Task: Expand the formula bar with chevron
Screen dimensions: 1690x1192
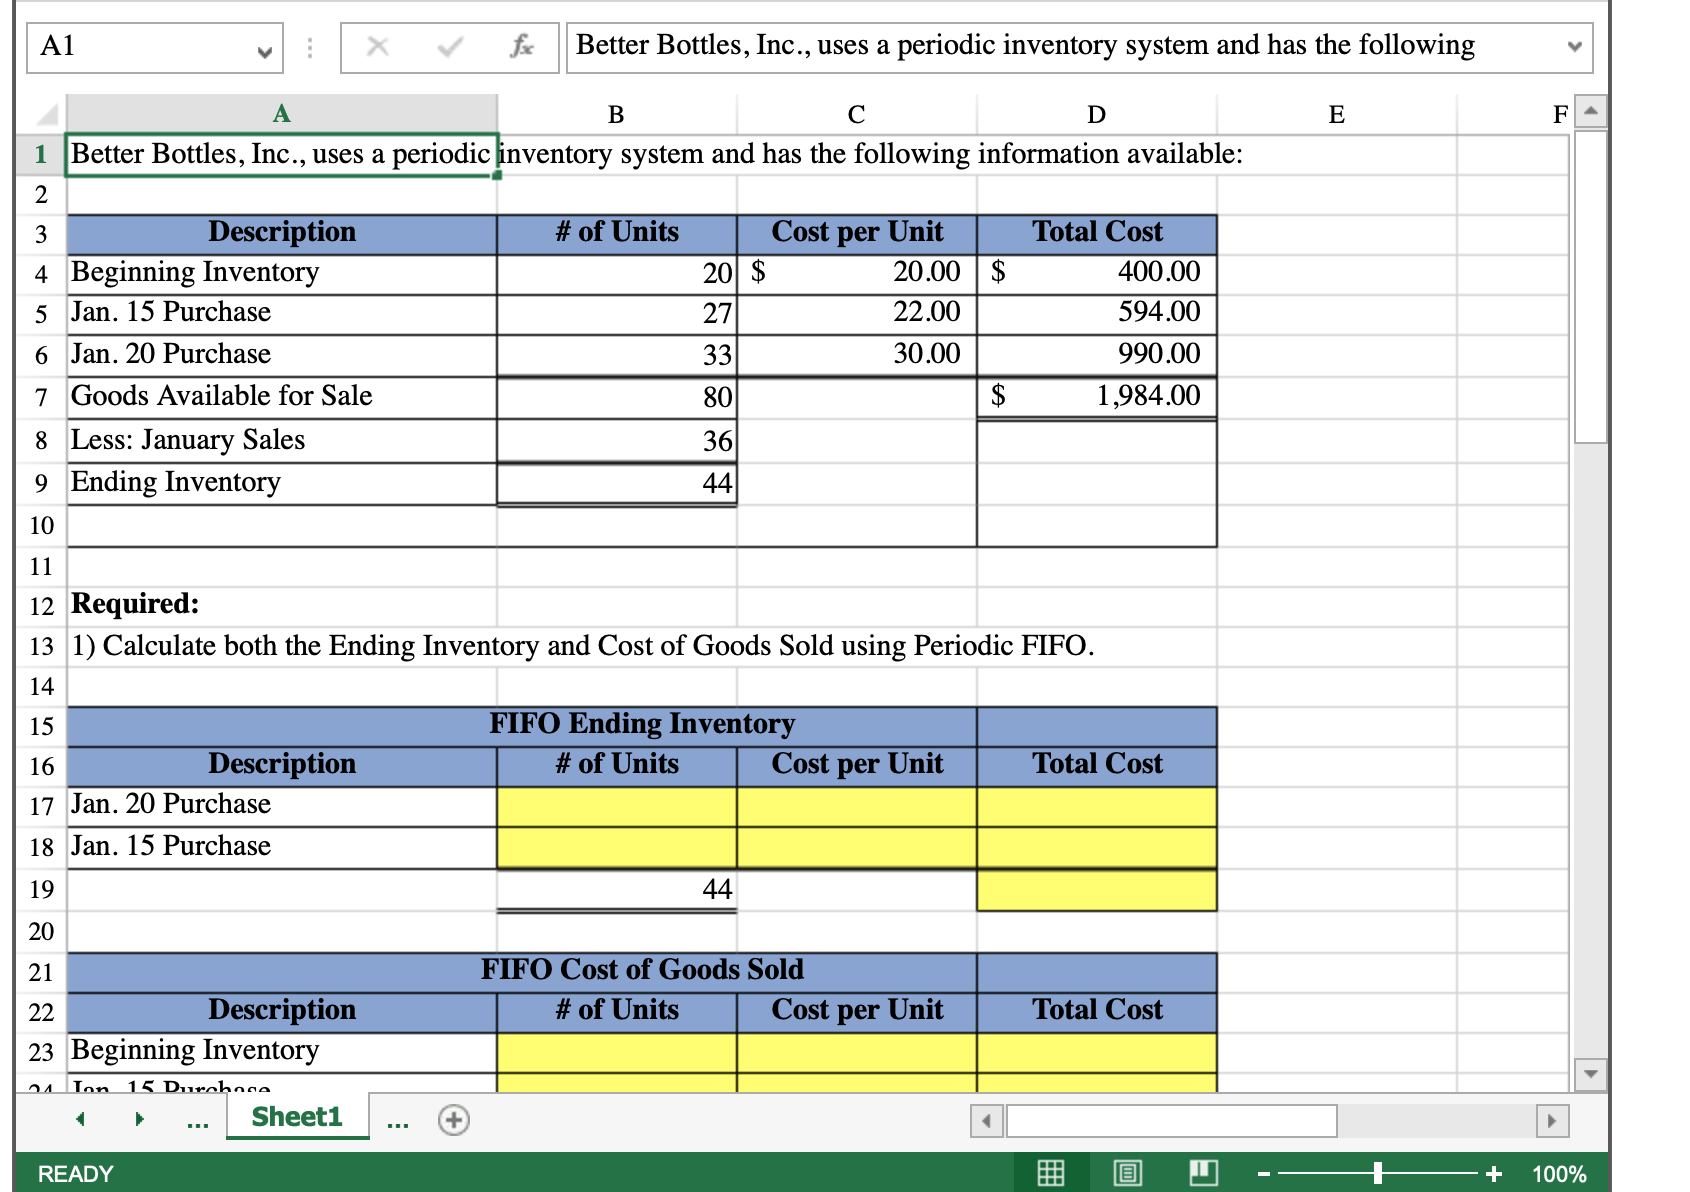Action: pyautogui.click(x=1575, y=47)
